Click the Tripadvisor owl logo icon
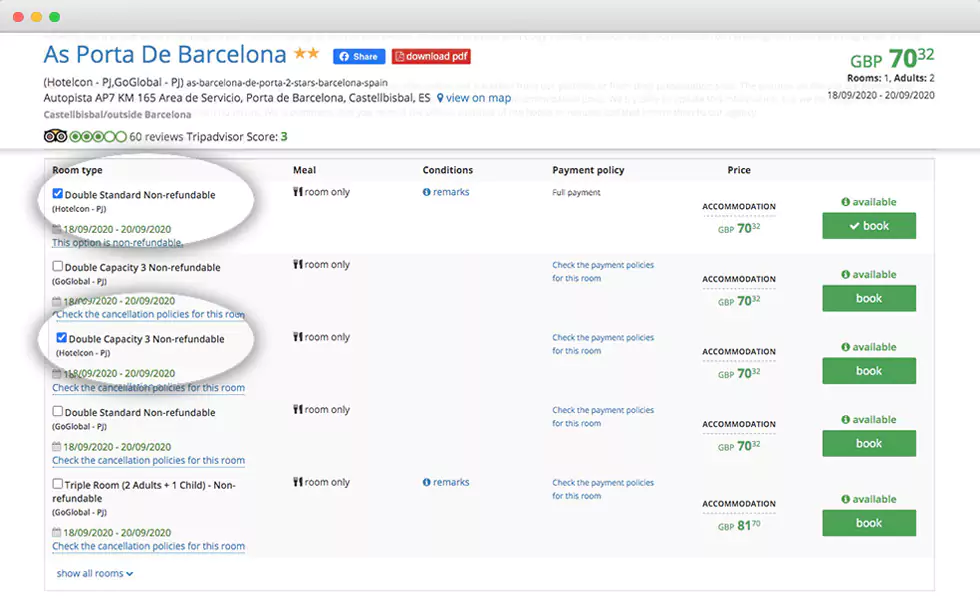Viewport: 980px width, 600px height. point(55,136)
